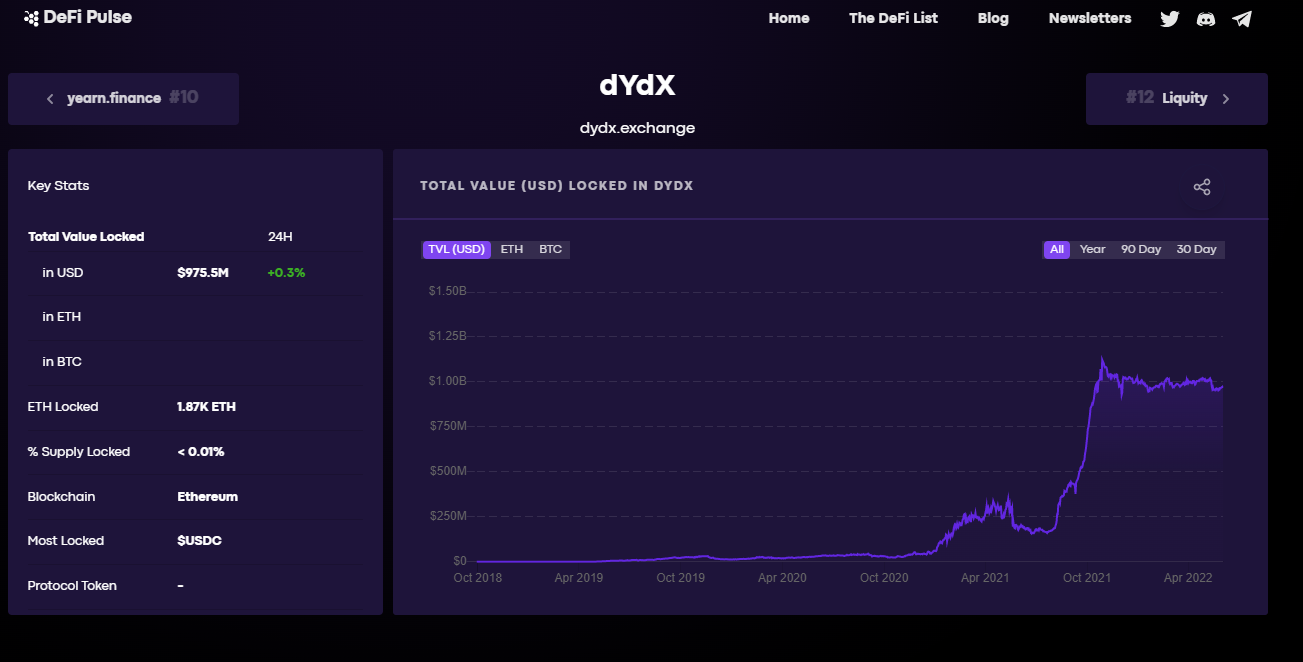The height and width of the screenshot is (662, 1303).
Task: Open the Telegram icon link
Action: point(1242,18)
